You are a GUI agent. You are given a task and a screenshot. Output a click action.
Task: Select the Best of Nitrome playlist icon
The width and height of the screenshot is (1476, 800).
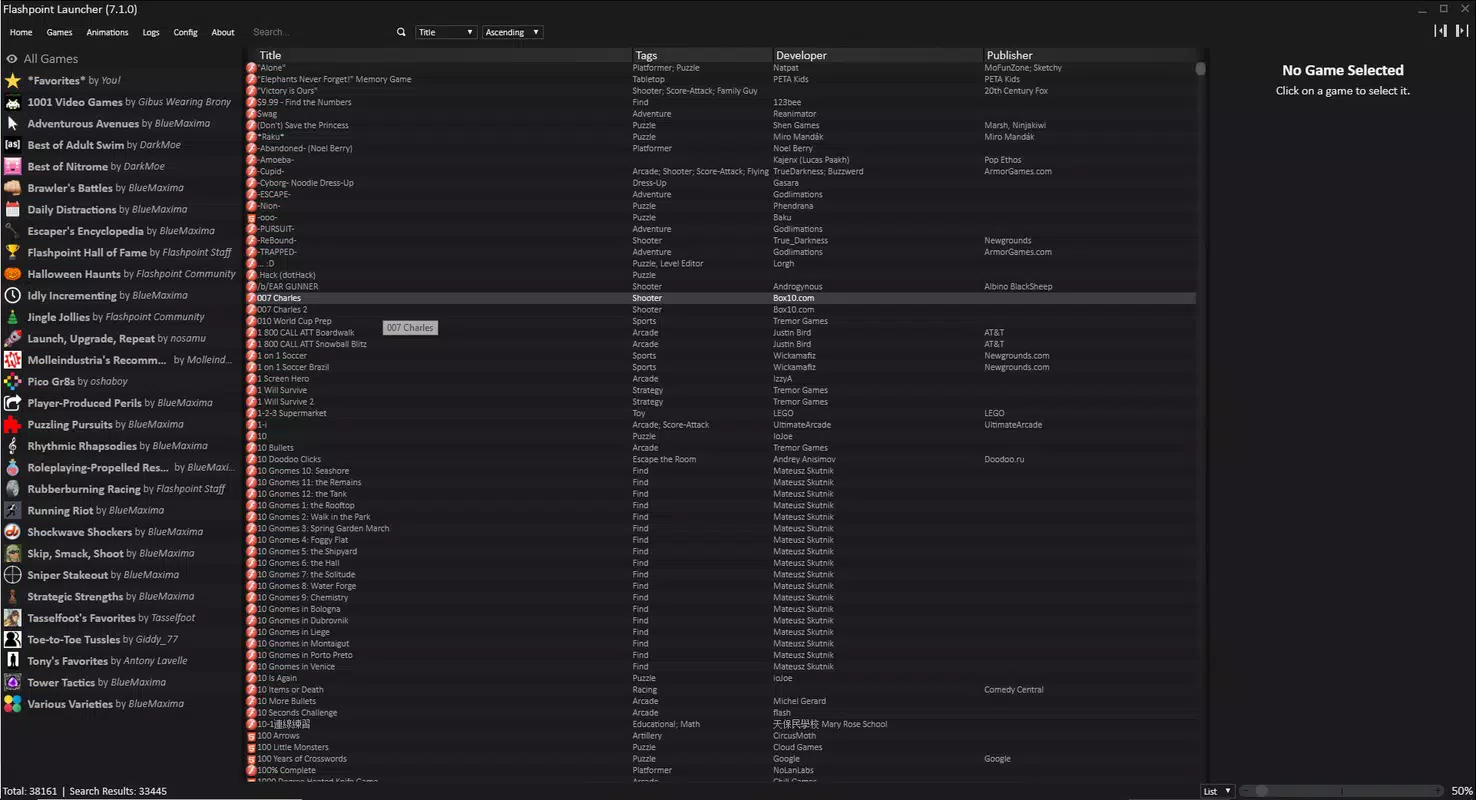tap(12, 166)
